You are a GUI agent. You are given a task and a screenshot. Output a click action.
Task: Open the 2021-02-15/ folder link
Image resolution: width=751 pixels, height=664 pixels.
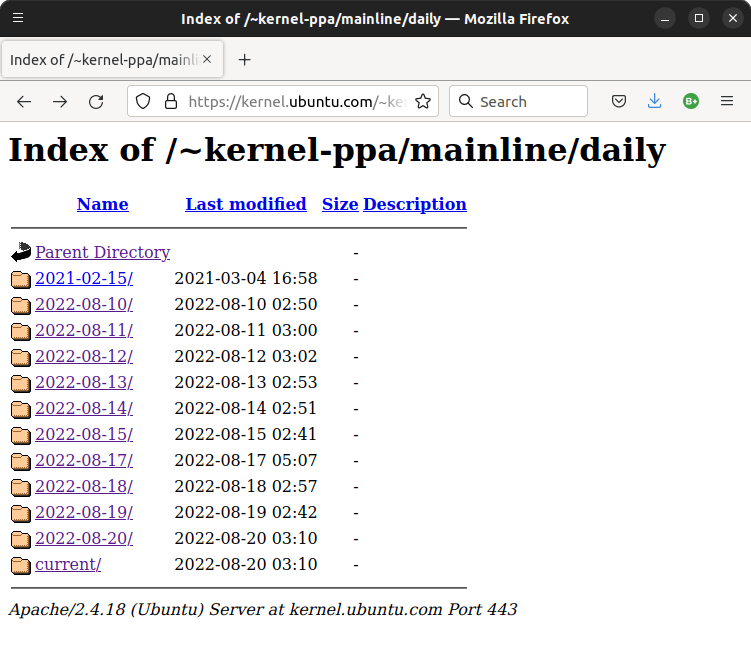click(84, 278)
